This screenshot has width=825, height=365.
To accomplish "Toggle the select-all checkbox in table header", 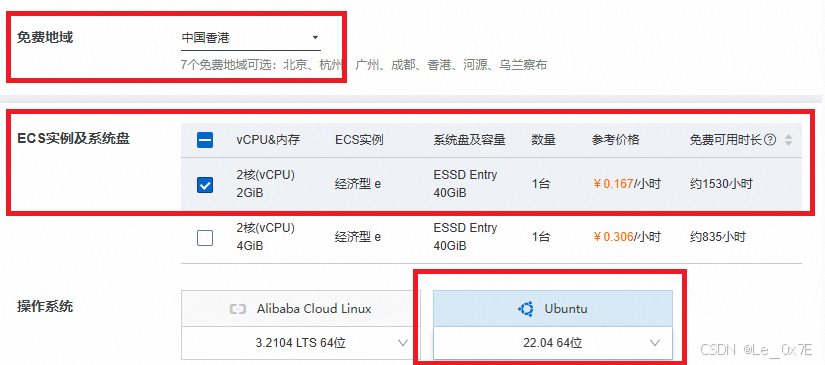I will [x=205, y=140].
